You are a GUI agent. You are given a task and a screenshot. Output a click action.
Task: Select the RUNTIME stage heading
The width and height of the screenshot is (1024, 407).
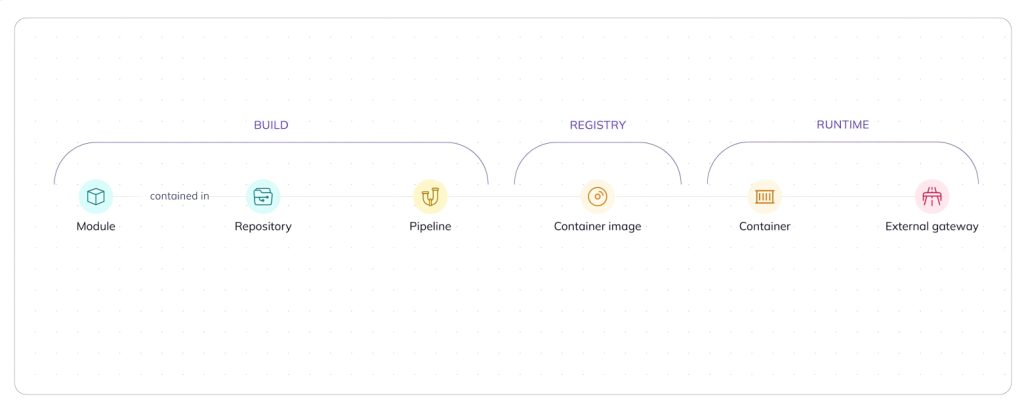843,125
